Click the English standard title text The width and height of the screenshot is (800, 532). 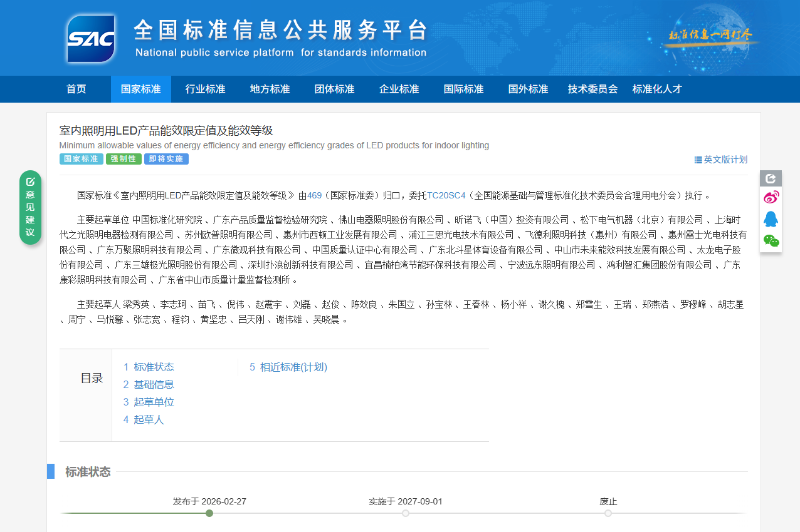(274, 145)
